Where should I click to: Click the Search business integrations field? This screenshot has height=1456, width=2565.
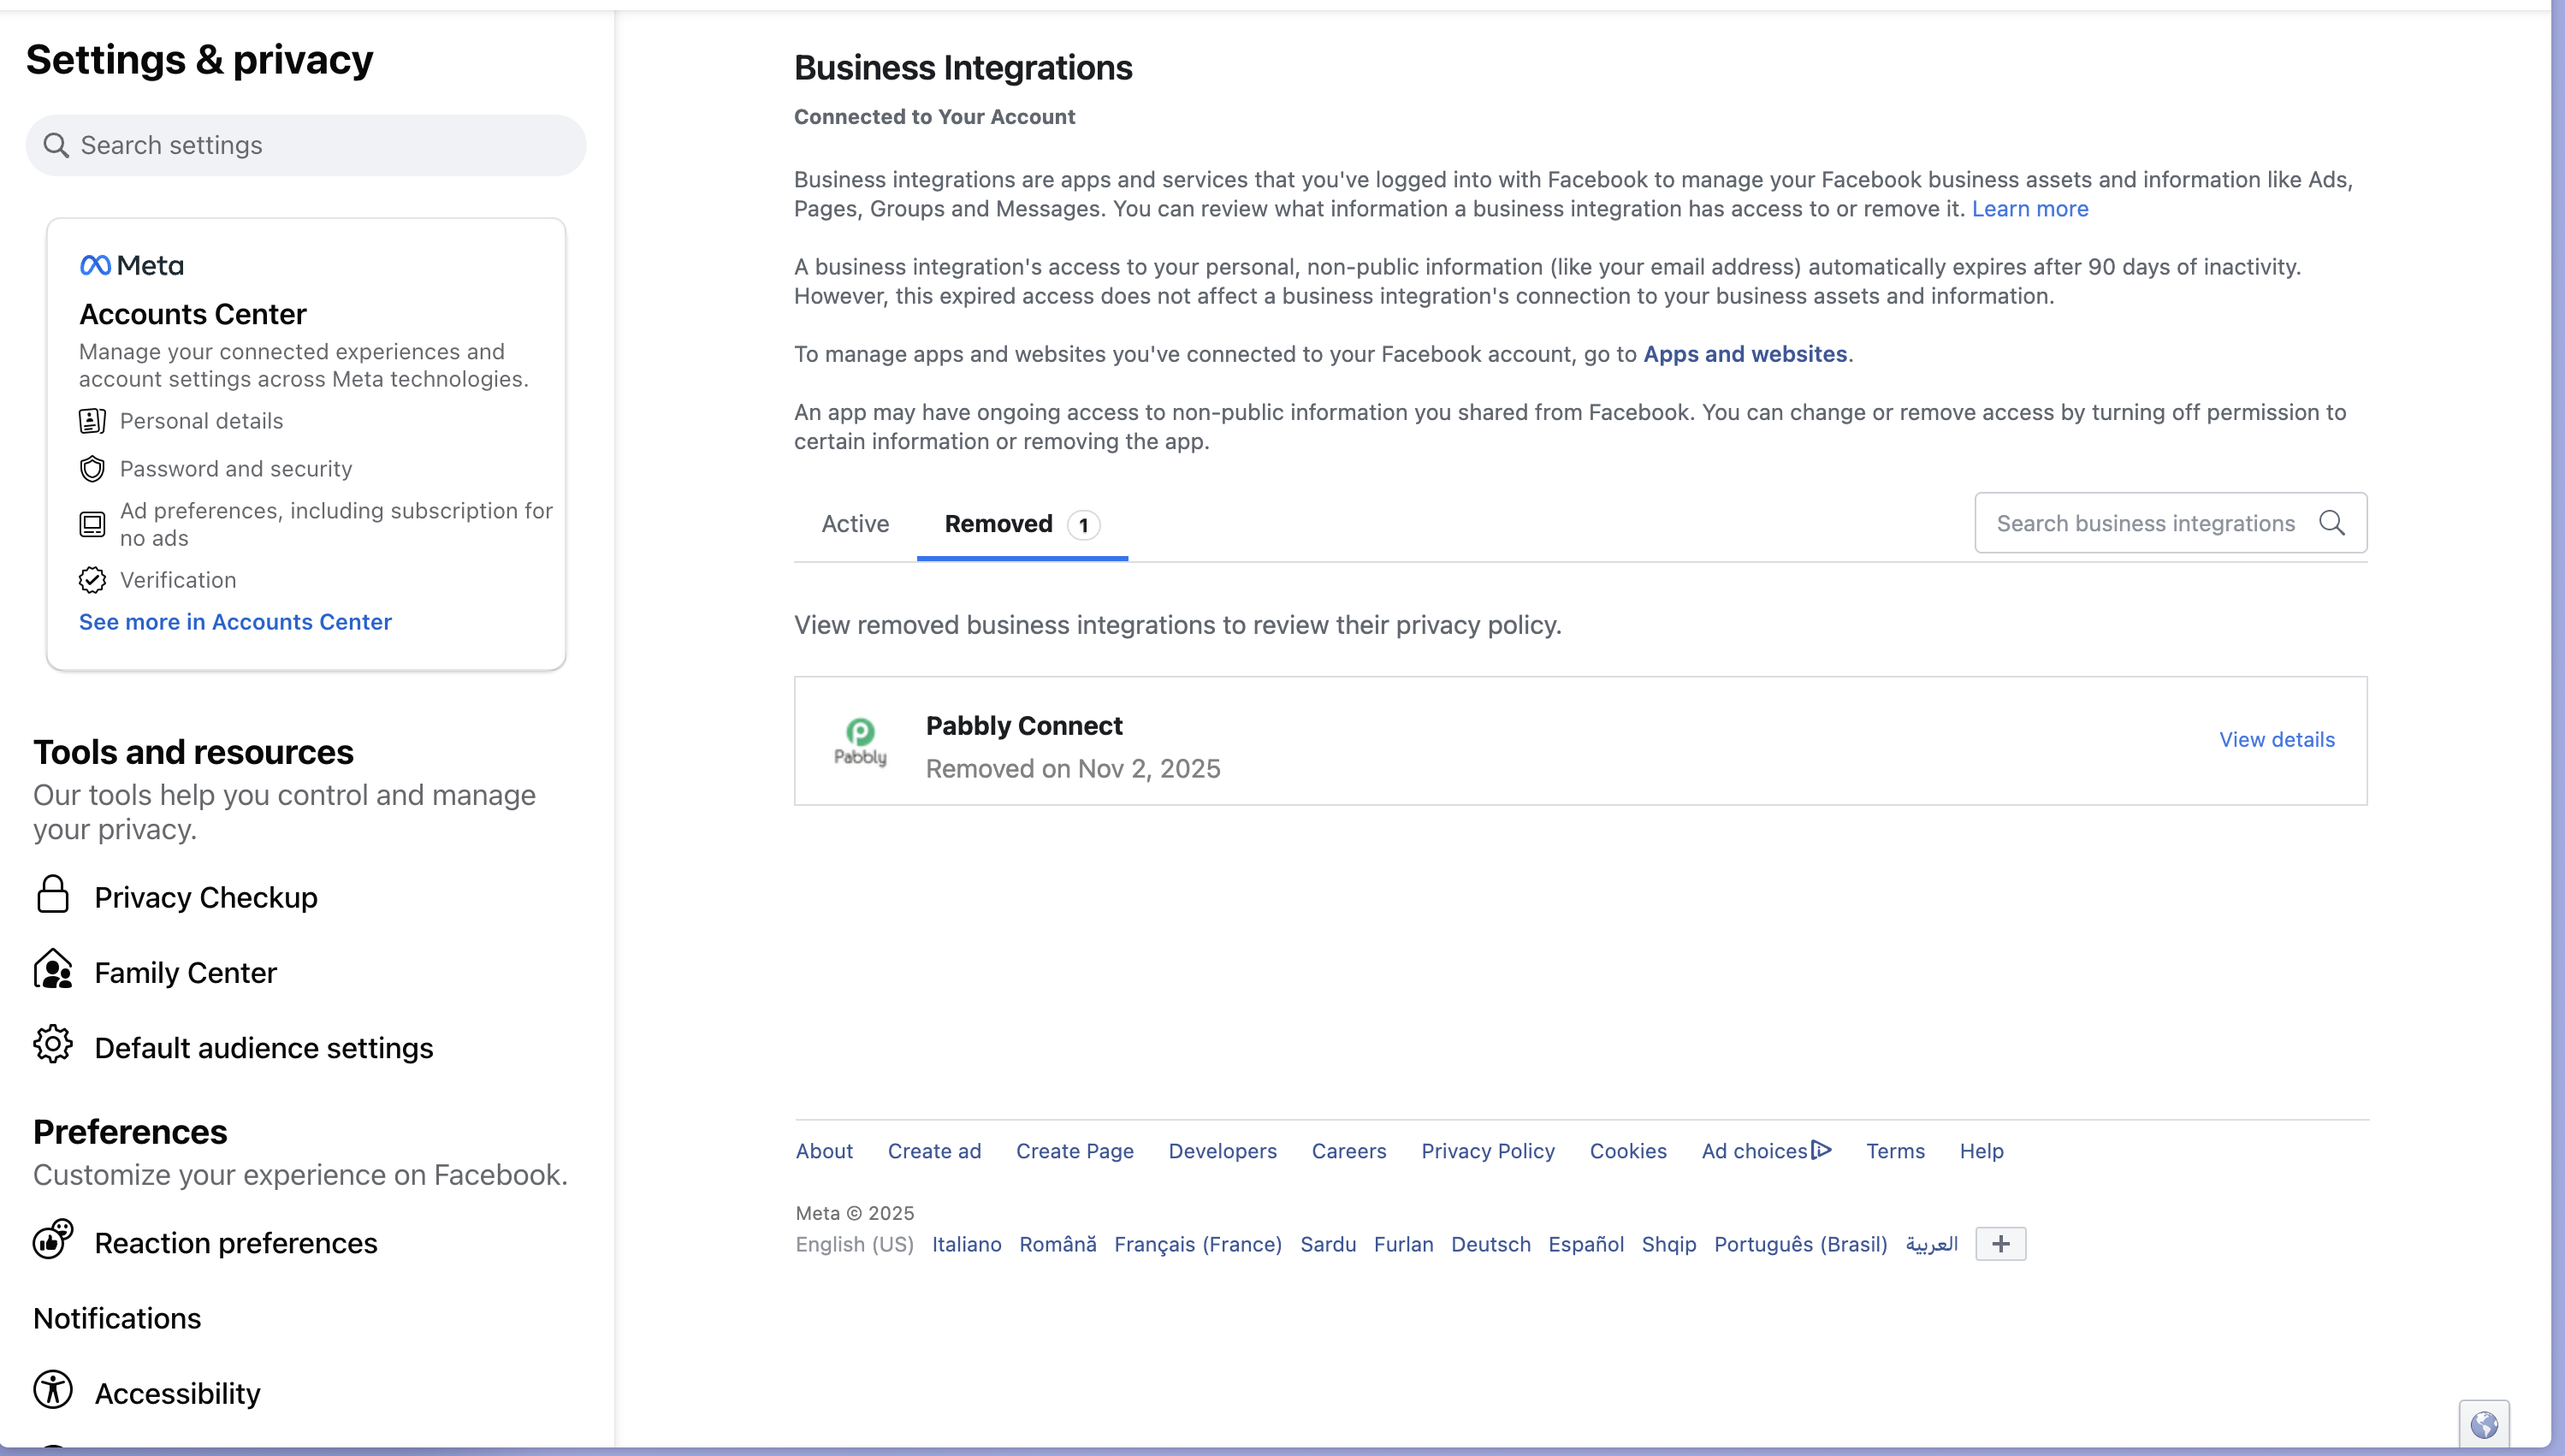2144,523
